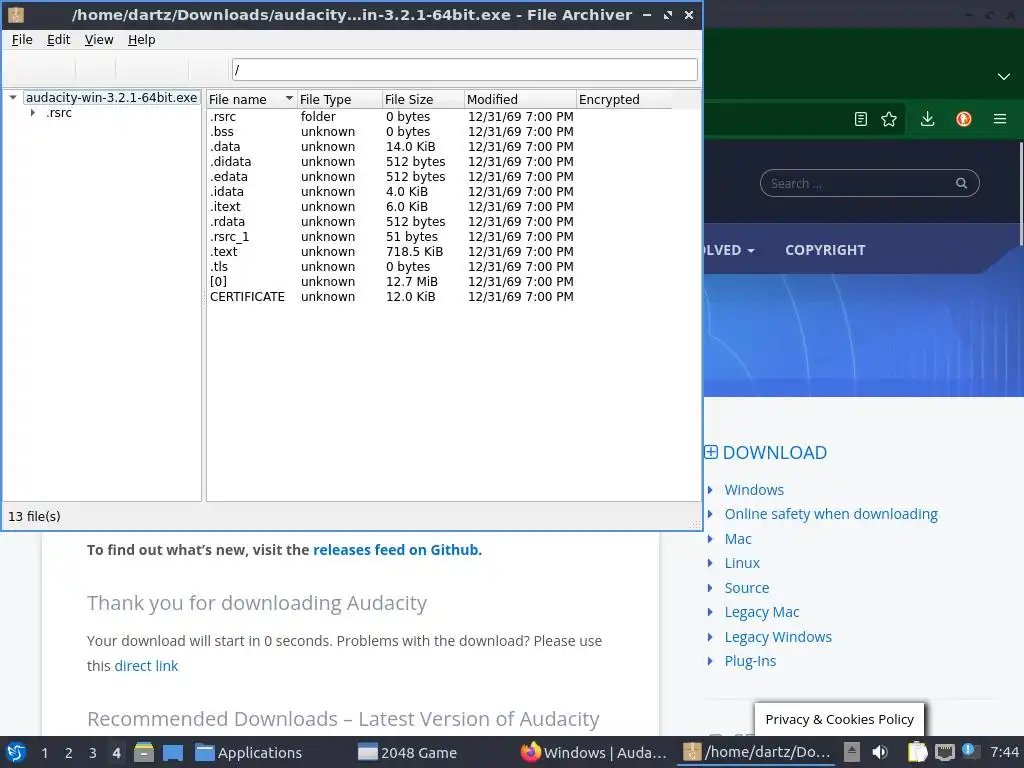This screenshot has height=768, width=1024.
Task: Select the .didata file row
Action: [x=440, y=161]
